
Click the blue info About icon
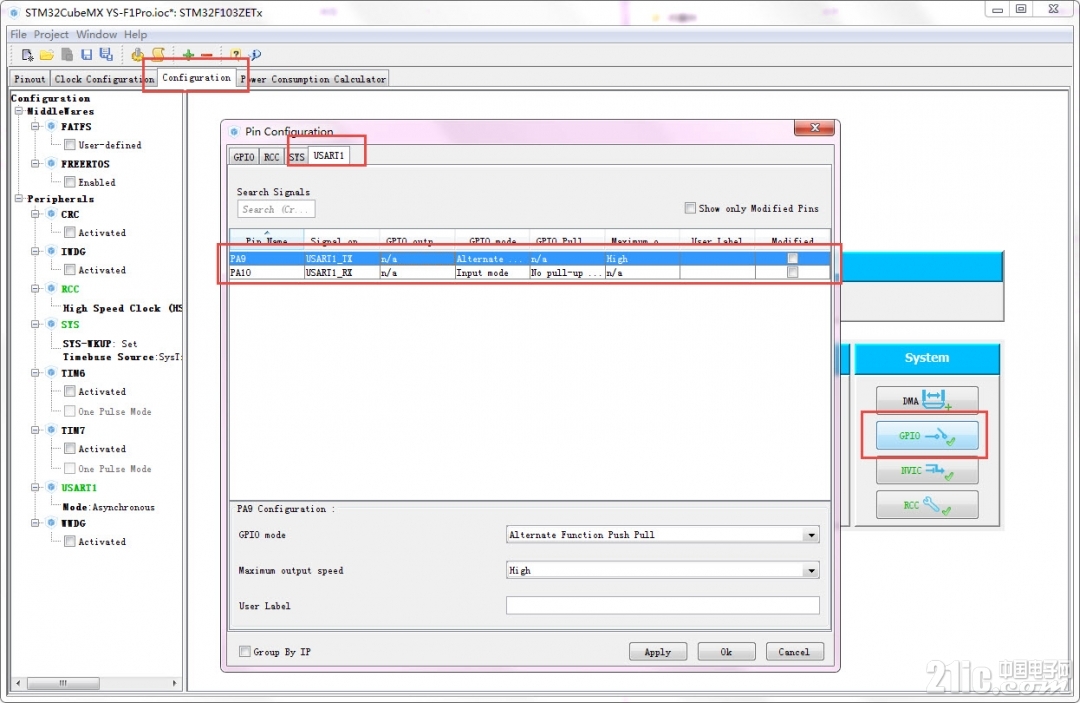(x=255, y=54)
